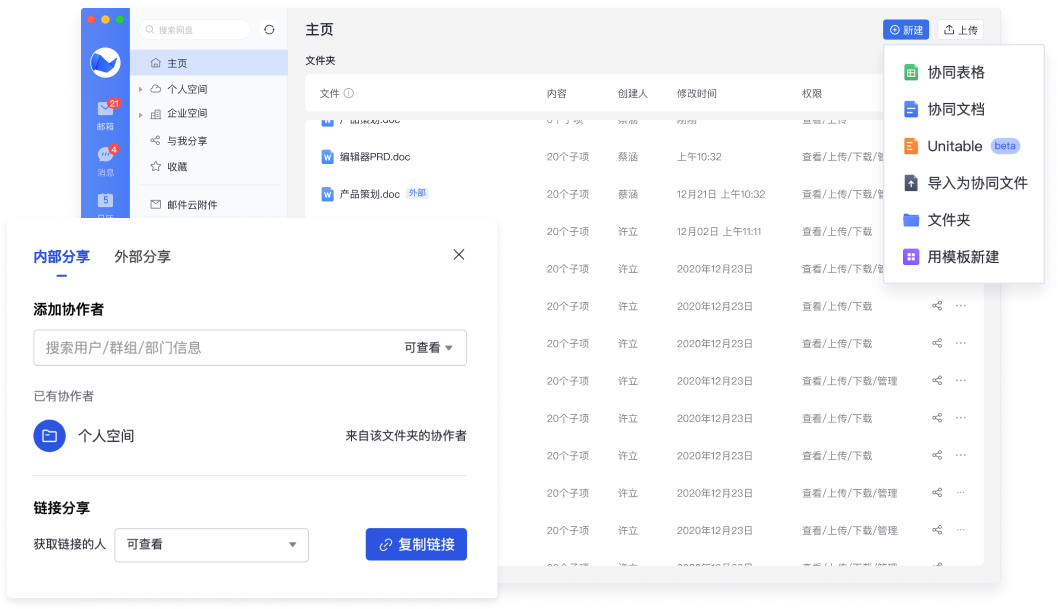
Task: Open the Mail icon in left sidebar
Action: click(x=105, y=110)
